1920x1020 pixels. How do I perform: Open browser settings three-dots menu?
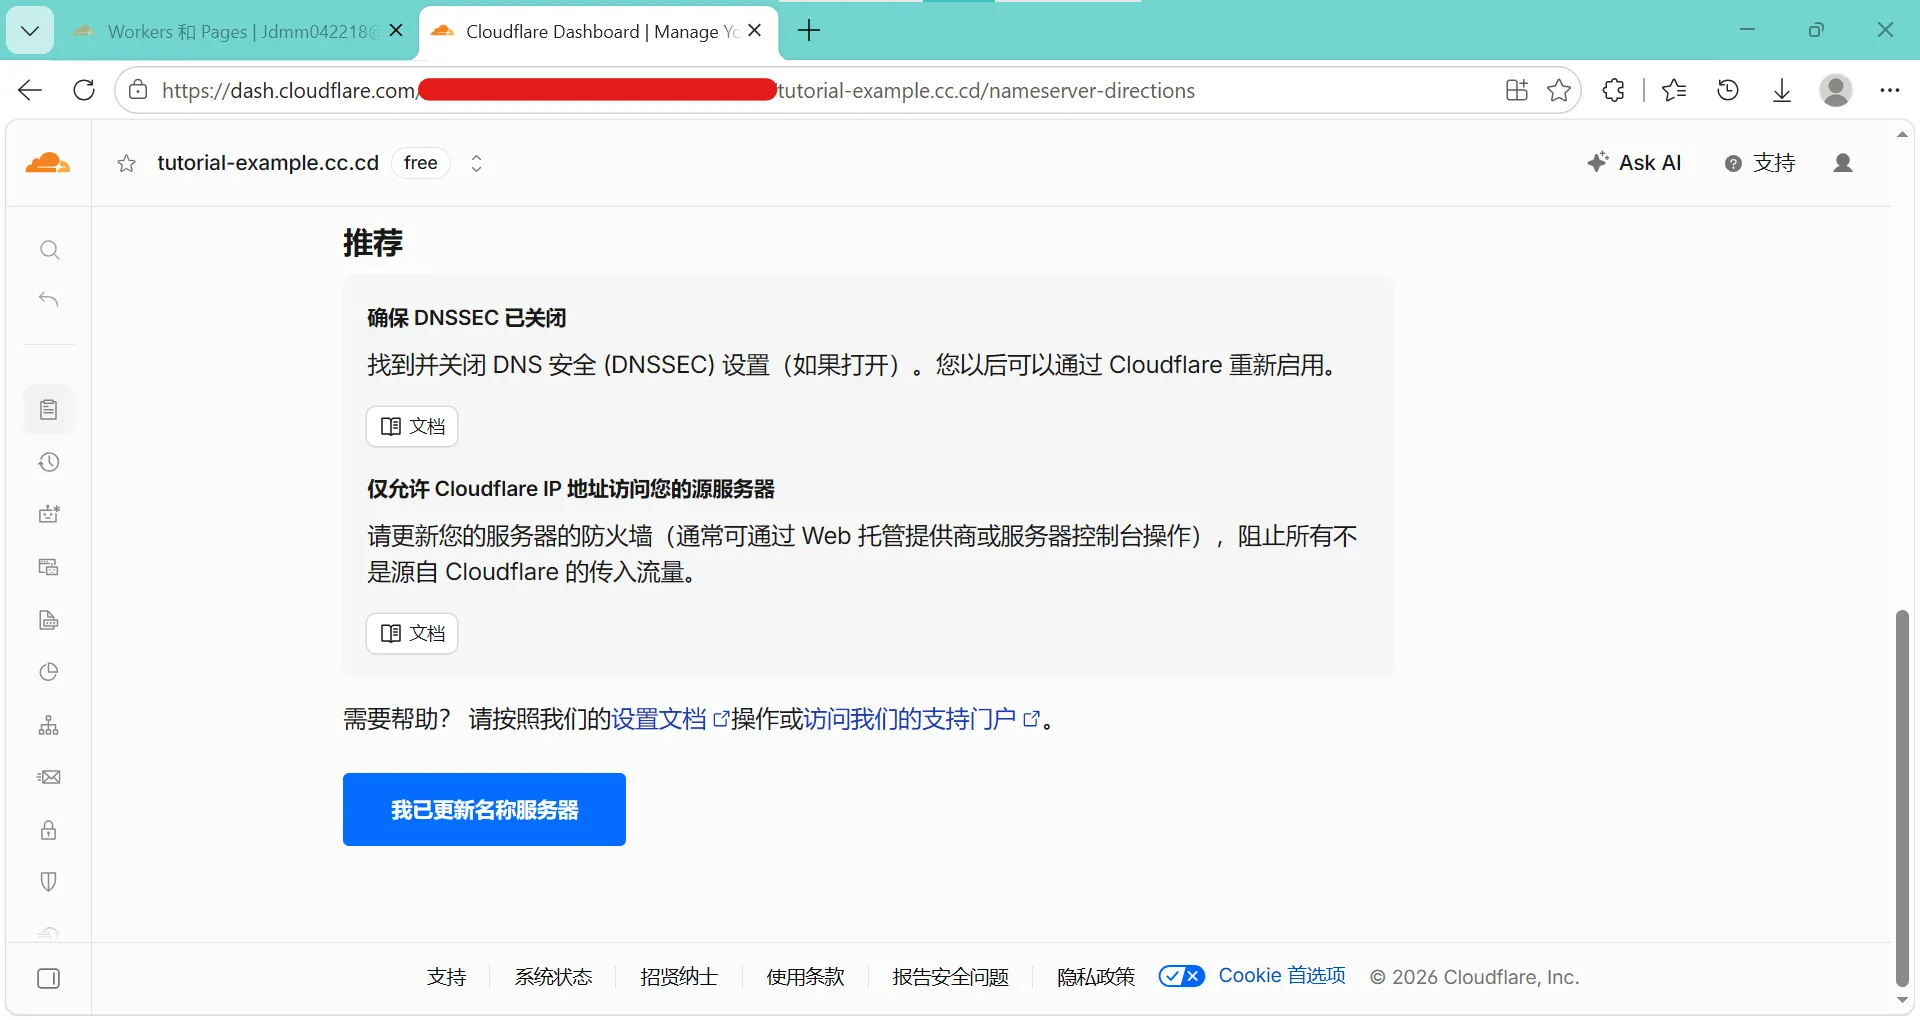point(1889,90)
